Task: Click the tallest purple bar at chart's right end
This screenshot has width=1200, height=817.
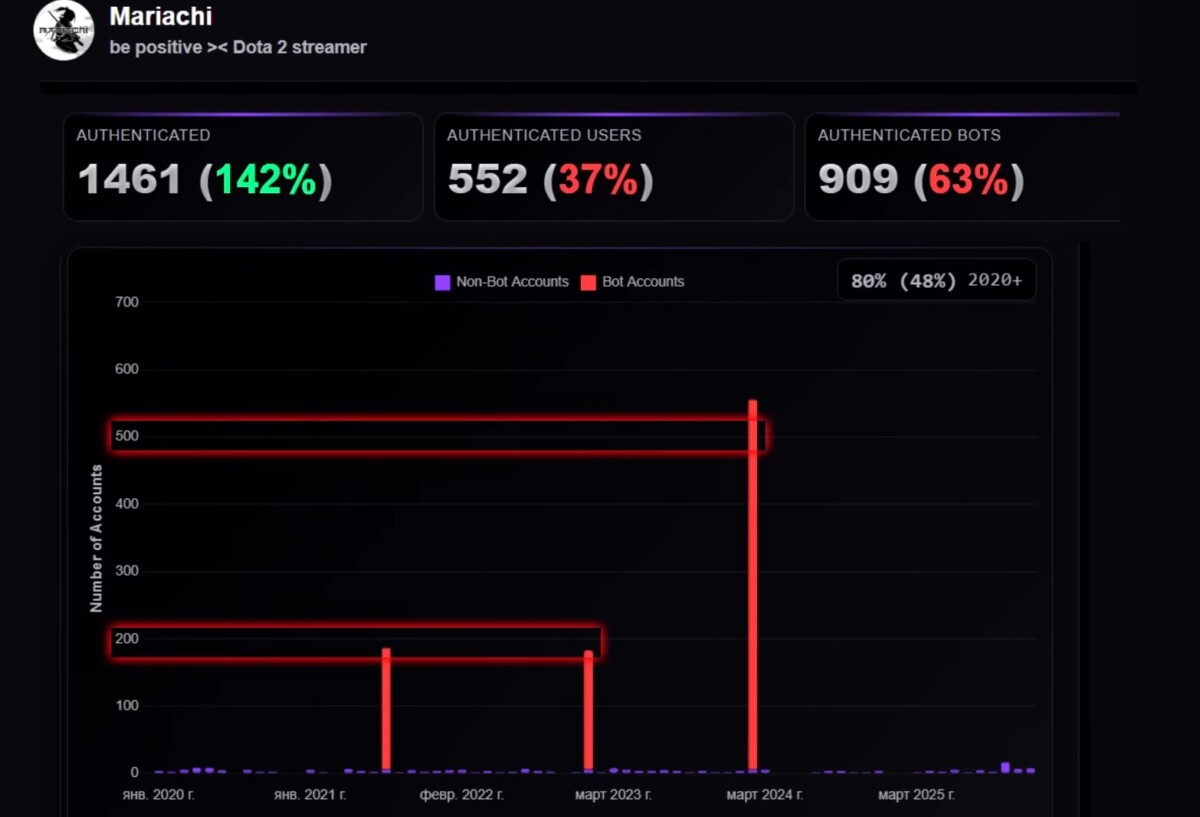Action: 1005,767
